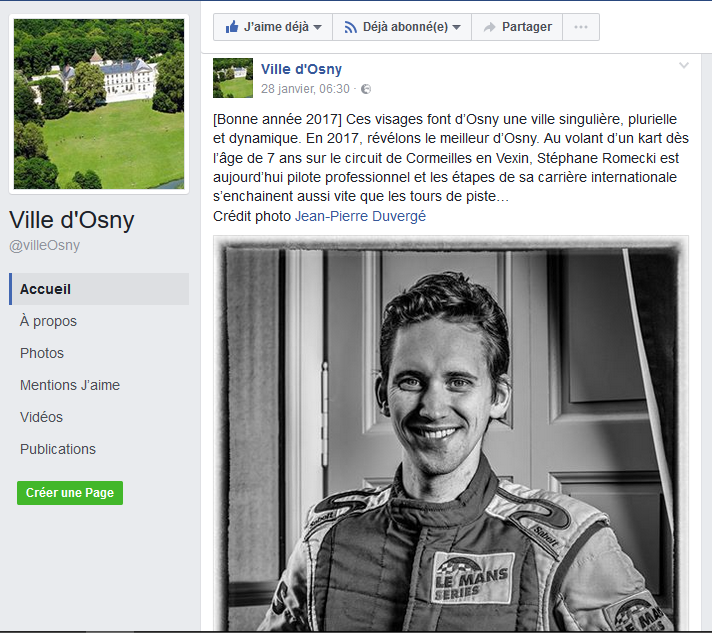Select the Accueil tab in sidebar

99,289
